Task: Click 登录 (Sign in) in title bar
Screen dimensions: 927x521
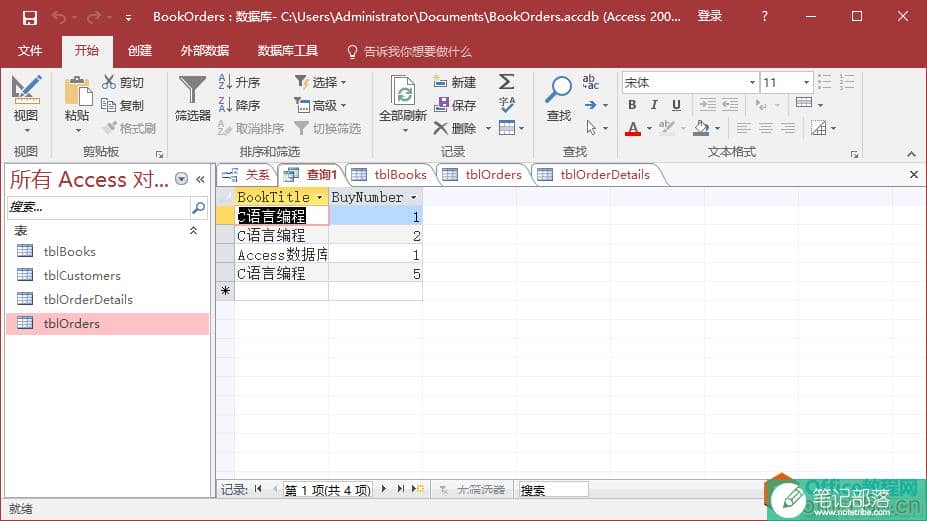Action: point(709,17)
